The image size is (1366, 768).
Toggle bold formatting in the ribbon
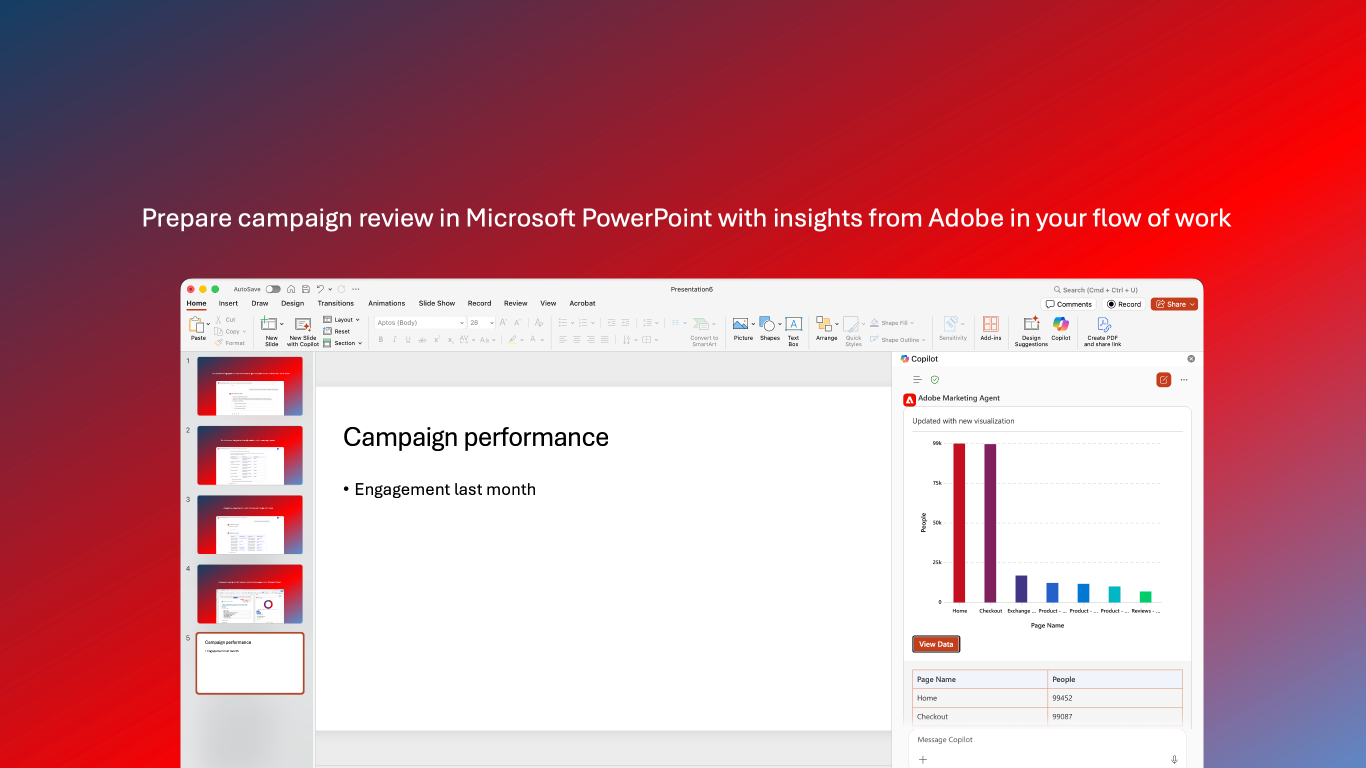[380, 340]
